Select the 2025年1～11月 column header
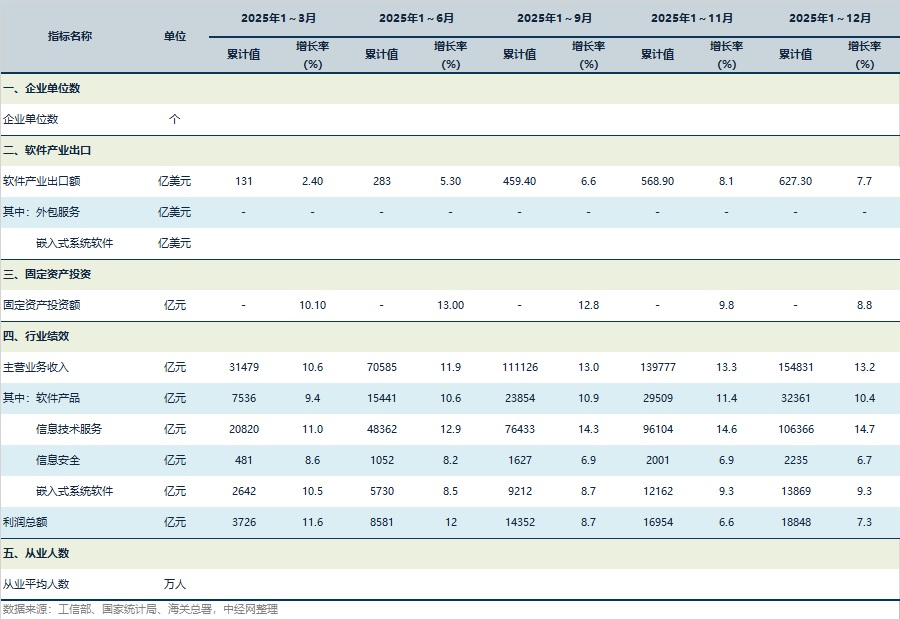Screen dimensions: 900x619 [692, 18]
